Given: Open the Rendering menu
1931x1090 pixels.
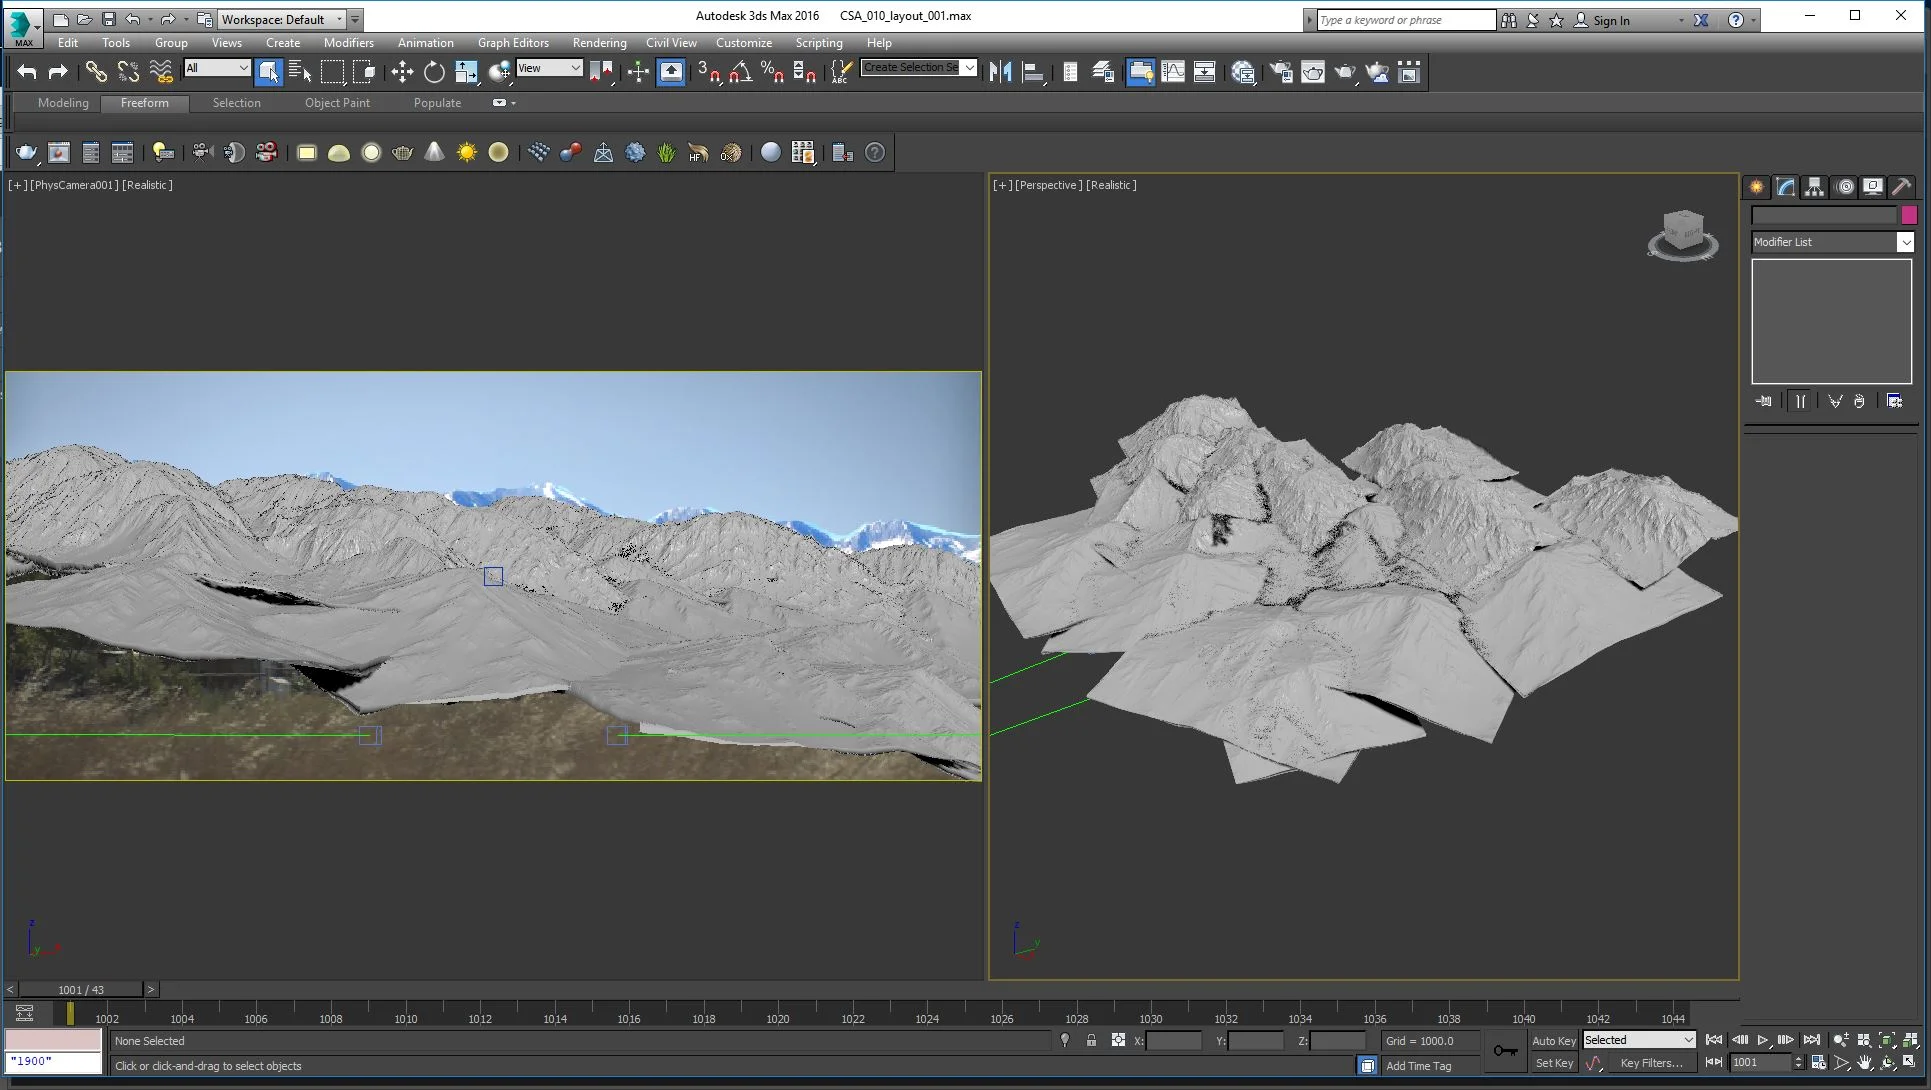Looking at the screenshot, I should click(x=599, y=43).
